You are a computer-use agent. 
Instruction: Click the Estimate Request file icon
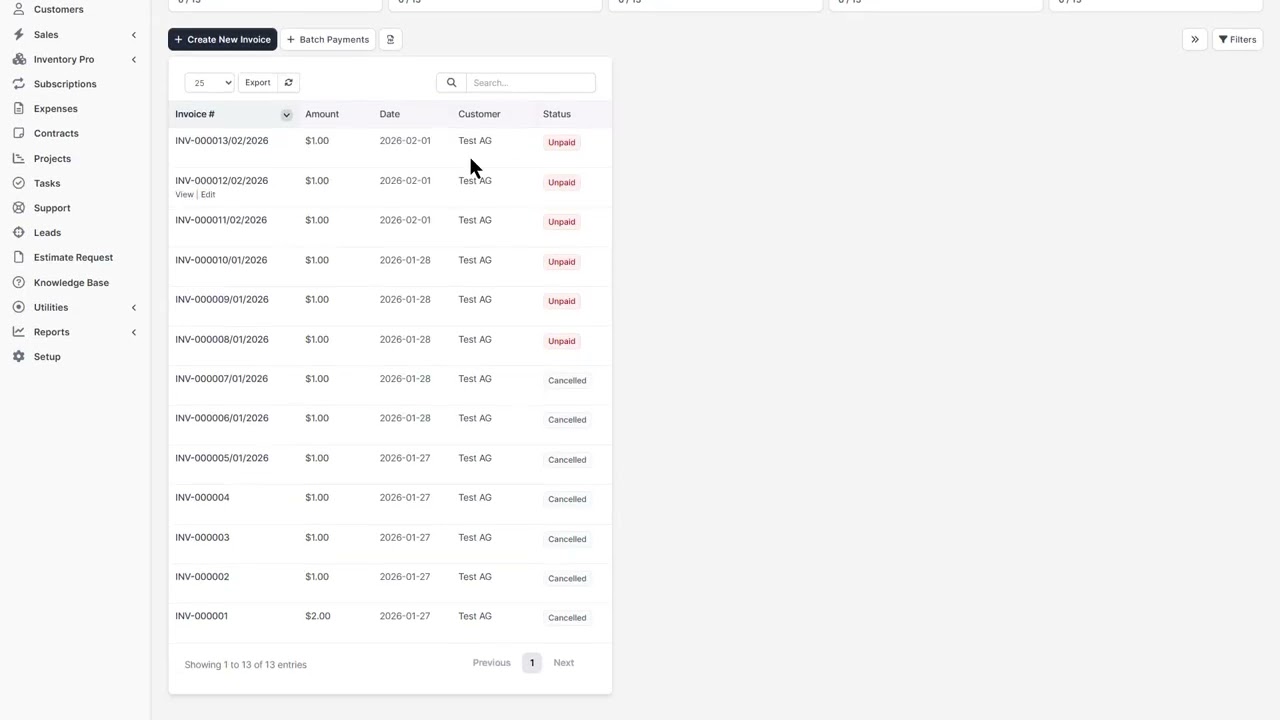pos(18,257)
